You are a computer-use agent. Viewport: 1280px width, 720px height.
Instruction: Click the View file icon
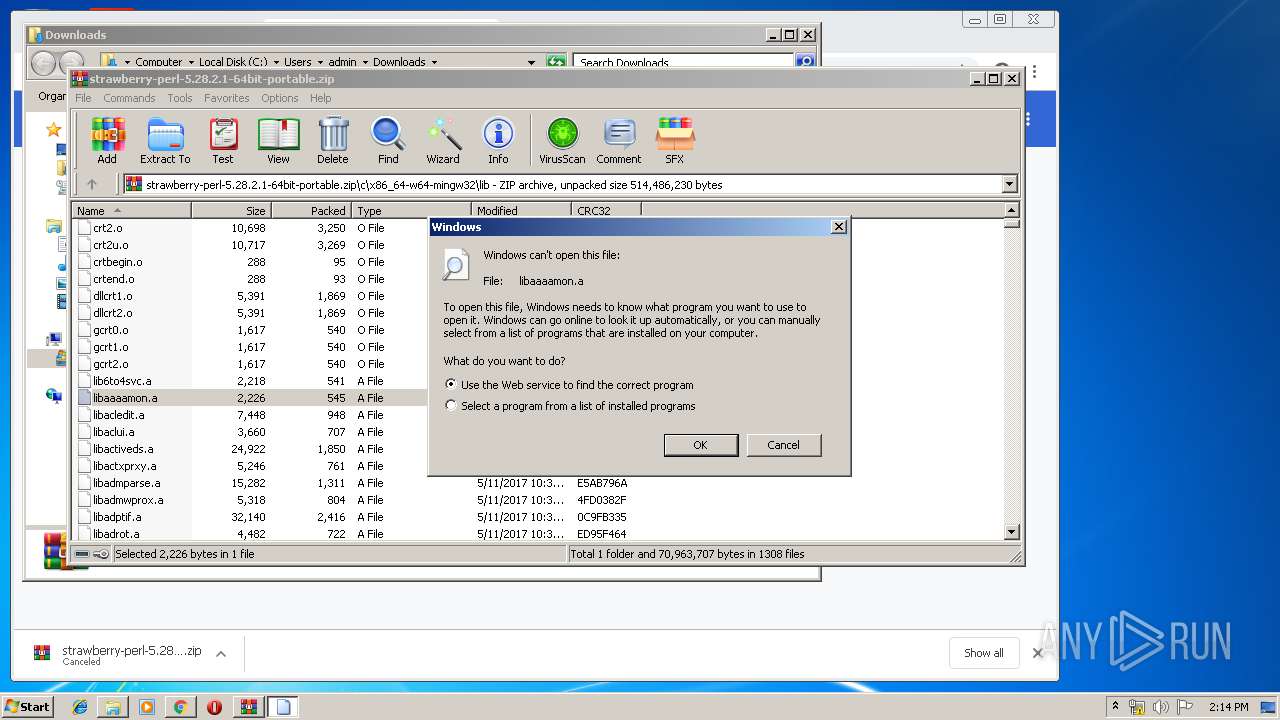click(278, 141)
